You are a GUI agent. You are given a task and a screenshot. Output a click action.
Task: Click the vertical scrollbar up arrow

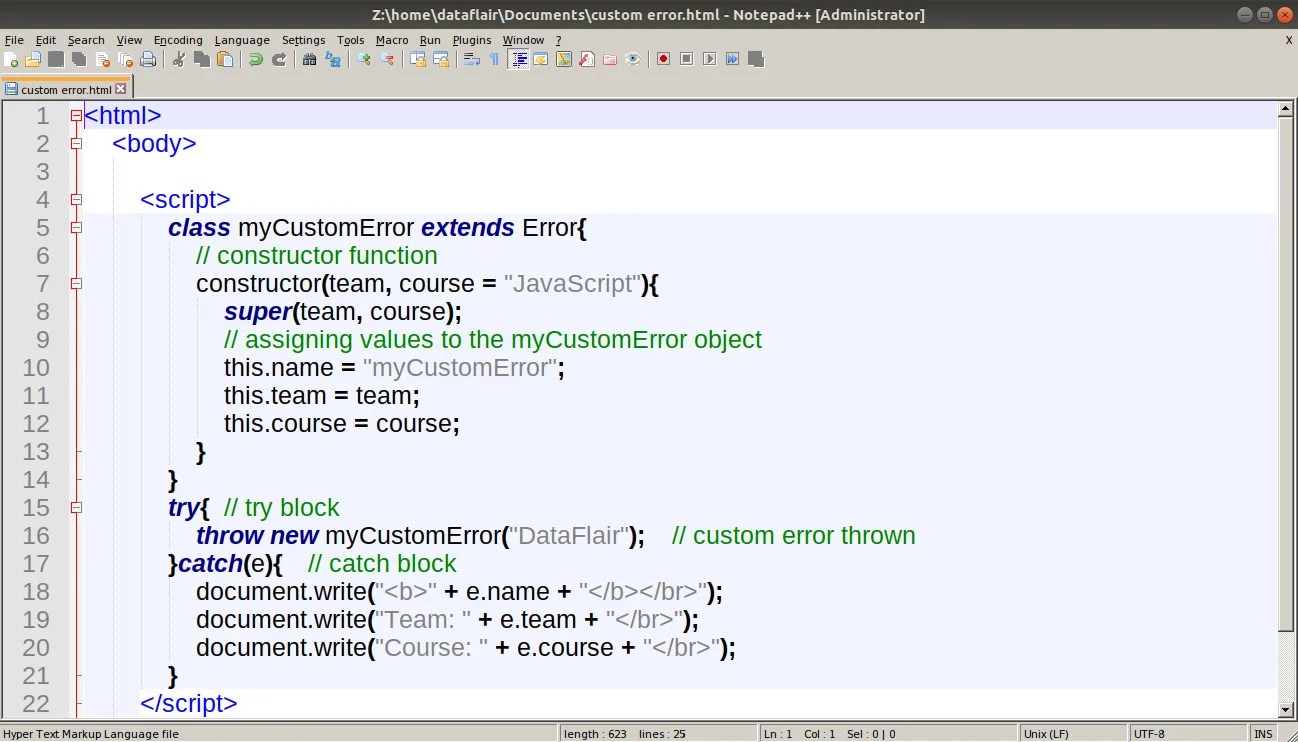1287,109
